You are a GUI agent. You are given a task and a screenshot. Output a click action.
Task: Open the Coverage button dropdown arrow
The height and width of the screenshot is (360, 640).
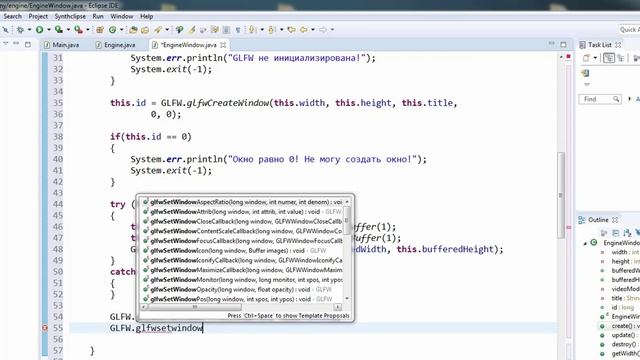click(68, 29)
